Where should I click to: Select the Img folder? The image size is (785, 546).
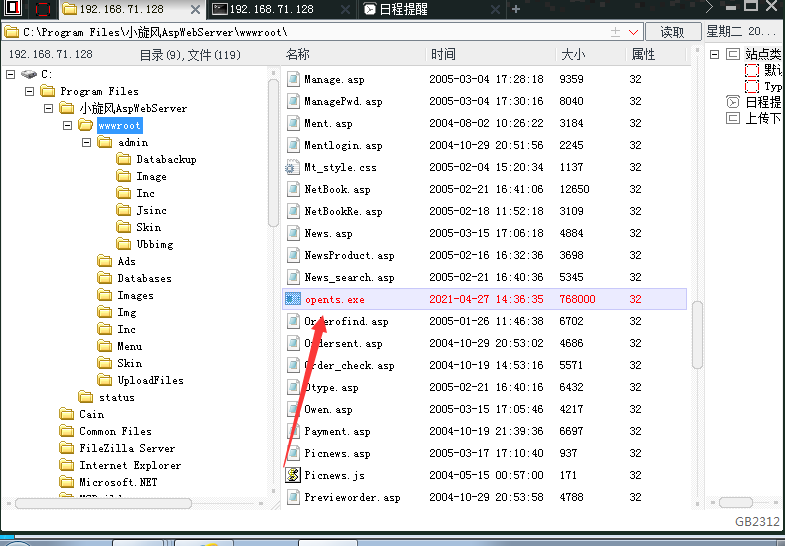tap(127, 312)
